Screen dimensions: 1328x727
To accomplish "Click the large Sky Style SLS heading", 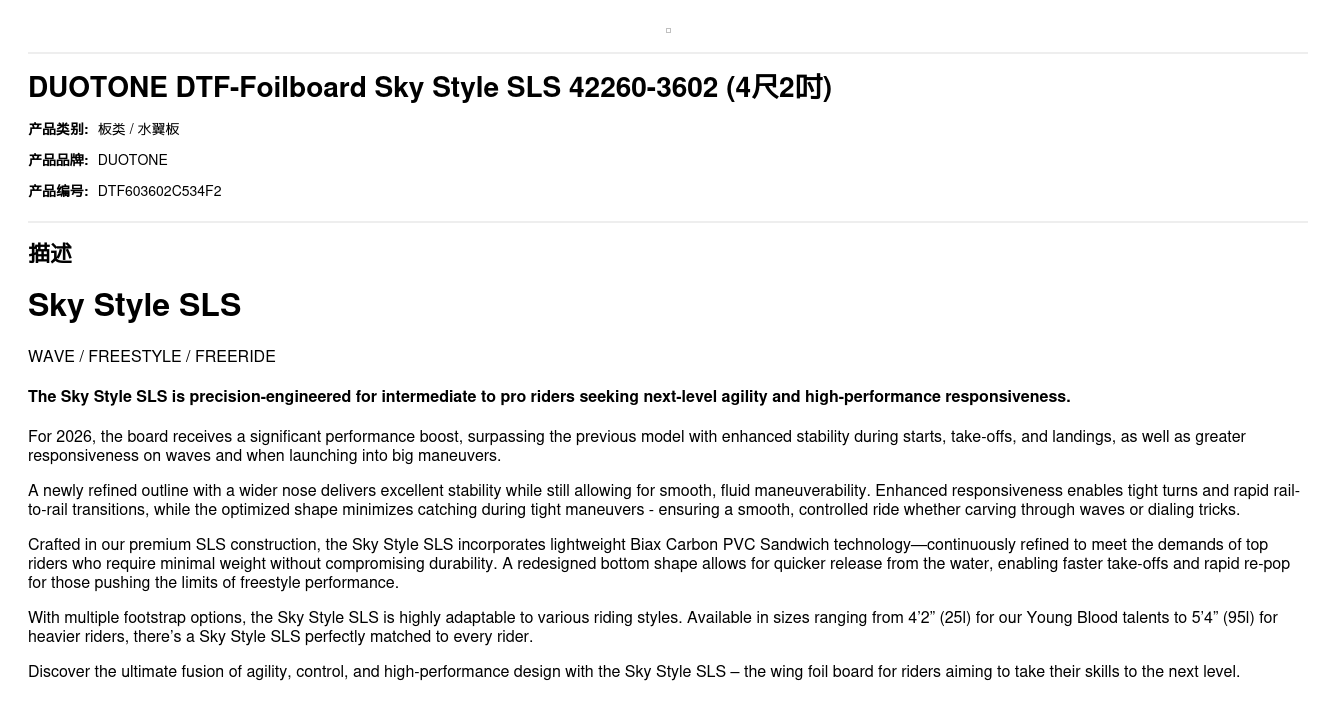I will click(x=134, y=305).
